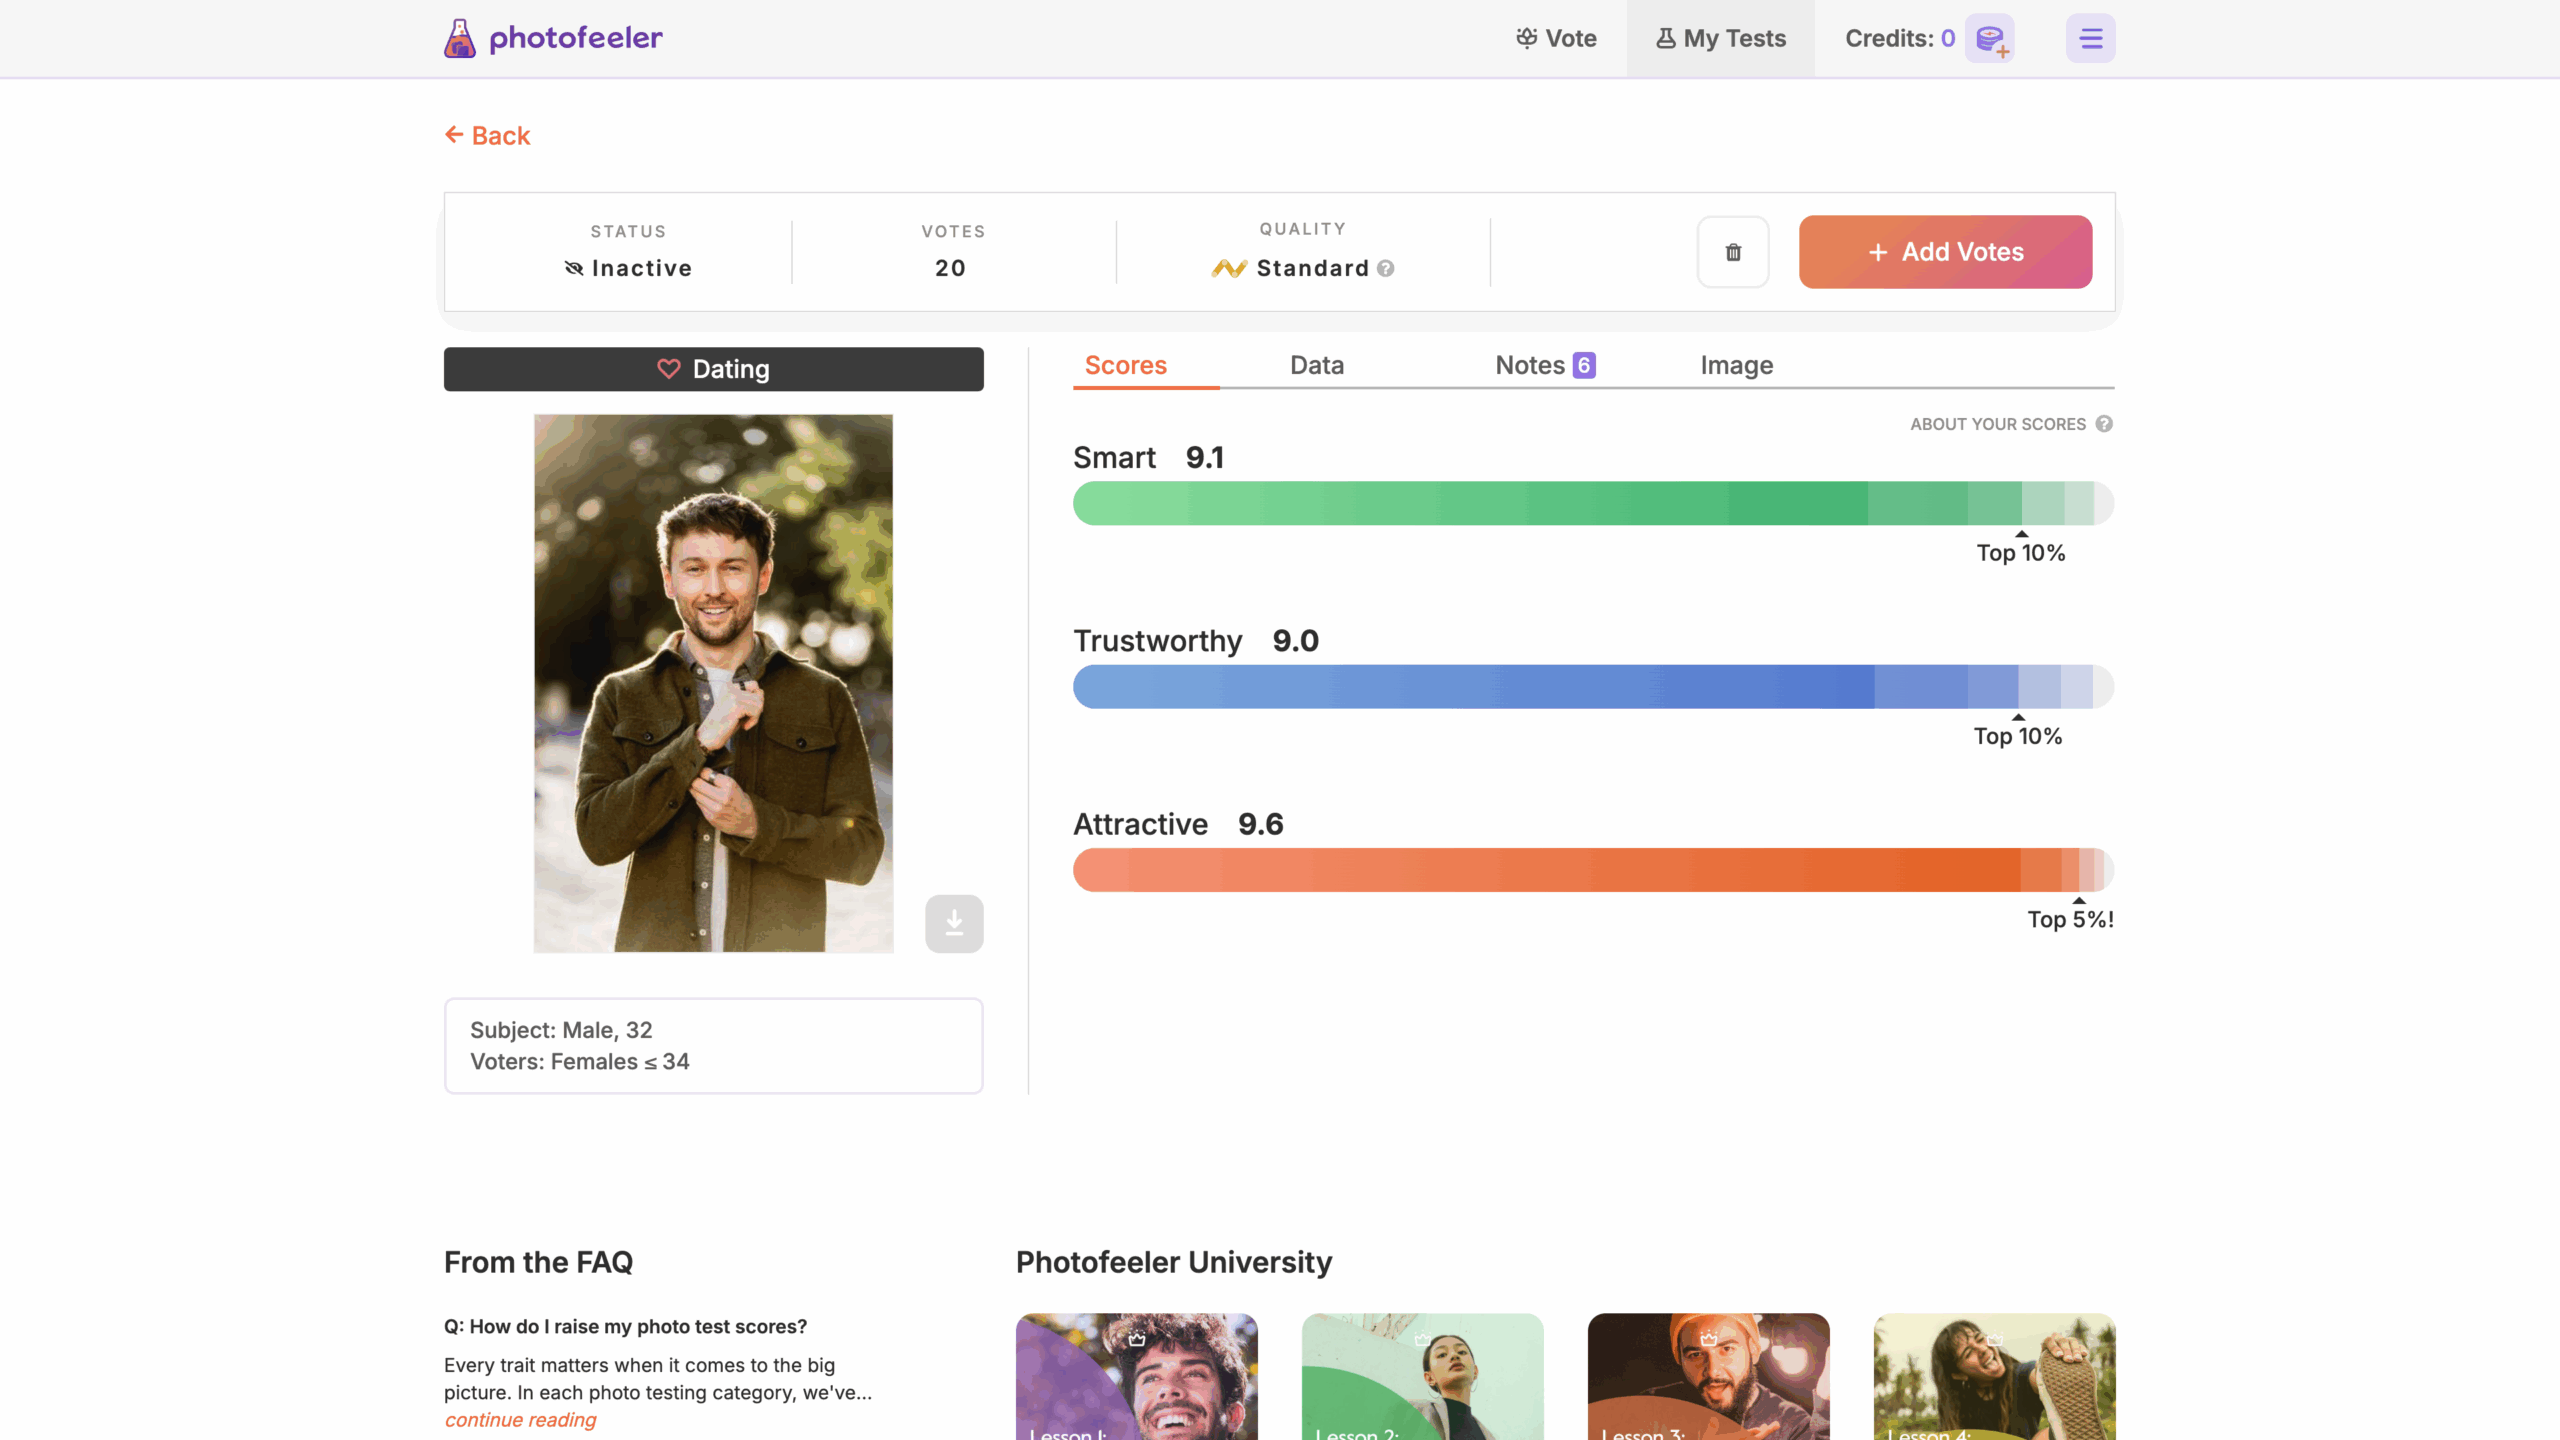Click the Notes count badge
The width and height of the screenshot is (2560, 1440).
click(1584, 365)
